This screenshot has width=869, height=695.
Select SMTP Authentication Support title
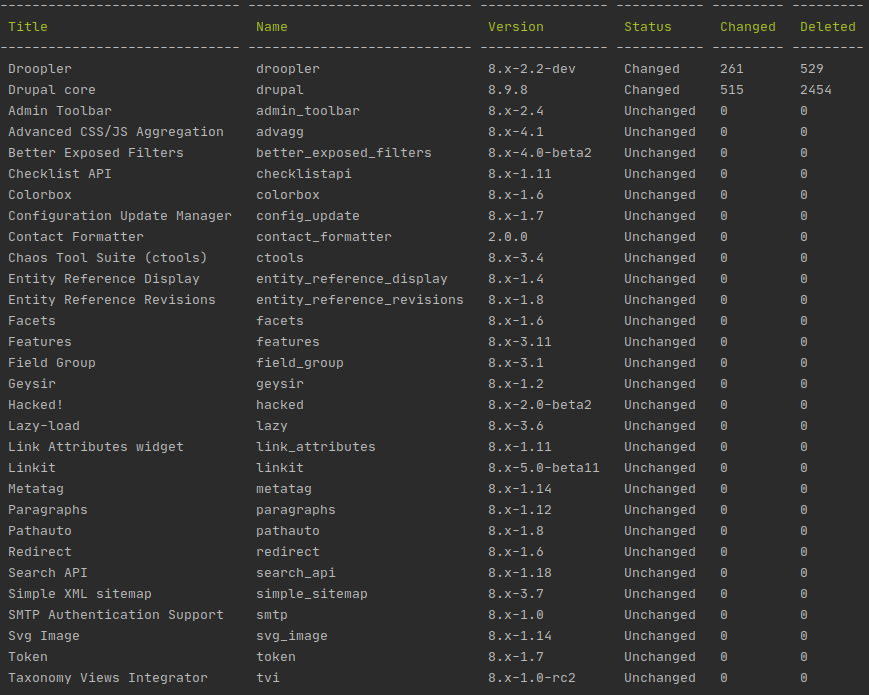tap(116, 616)
